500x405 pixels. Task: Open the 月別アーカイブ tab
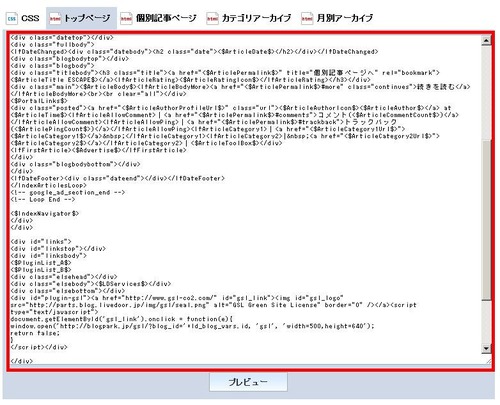point(337,18)
